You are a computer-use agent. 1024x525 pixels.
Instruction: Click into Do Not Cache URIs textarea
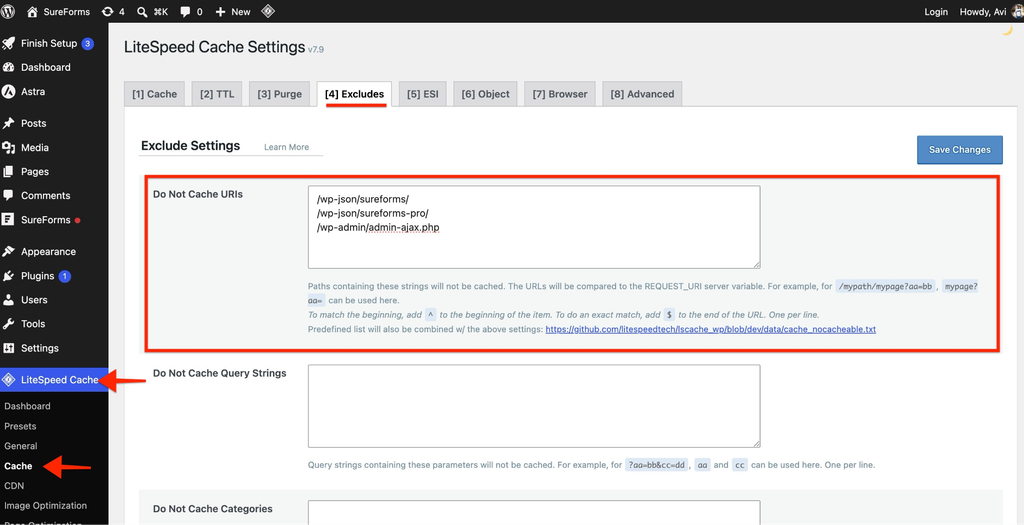pos(534,227)
